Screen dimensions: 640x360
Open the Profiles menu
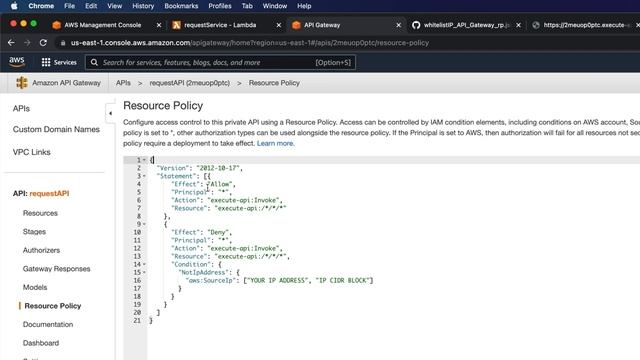(220, 6)
